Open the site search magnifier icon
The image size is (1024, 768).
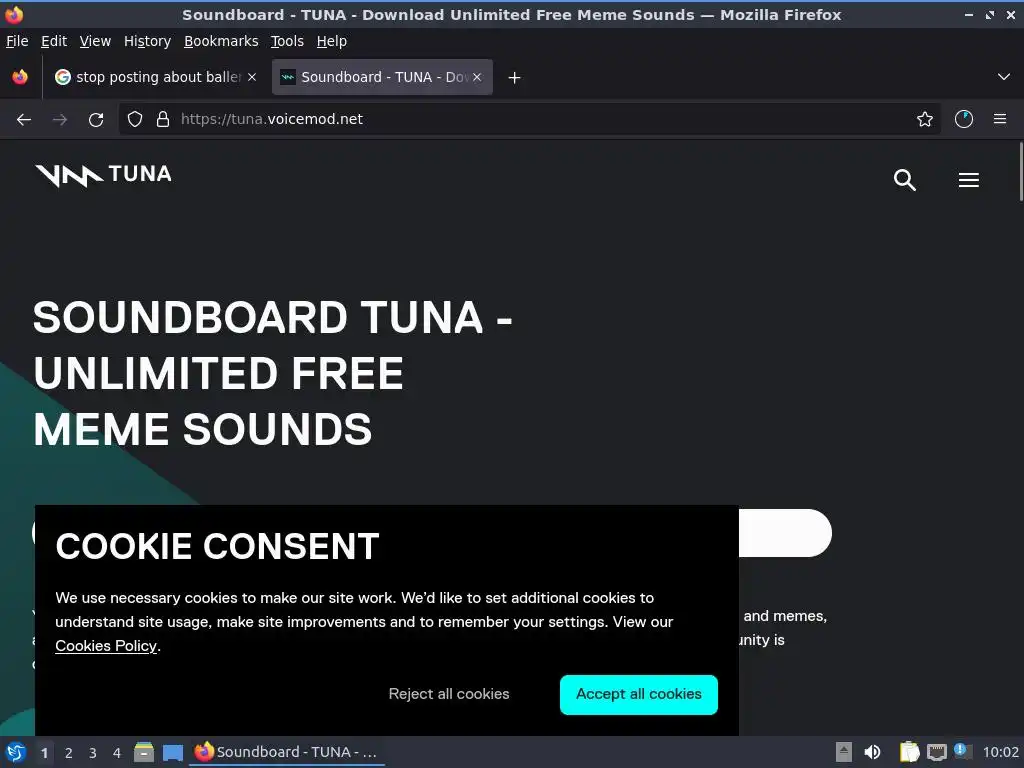point(904,180)
